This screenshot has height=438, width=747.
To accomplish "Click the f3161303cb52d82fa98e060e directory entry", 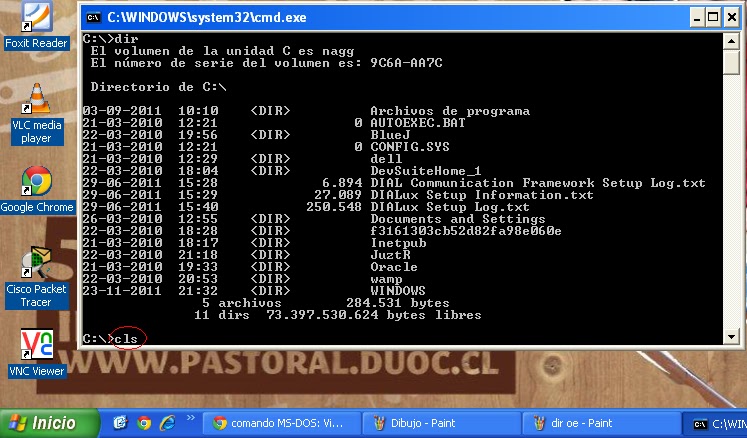I will [466, 231].
